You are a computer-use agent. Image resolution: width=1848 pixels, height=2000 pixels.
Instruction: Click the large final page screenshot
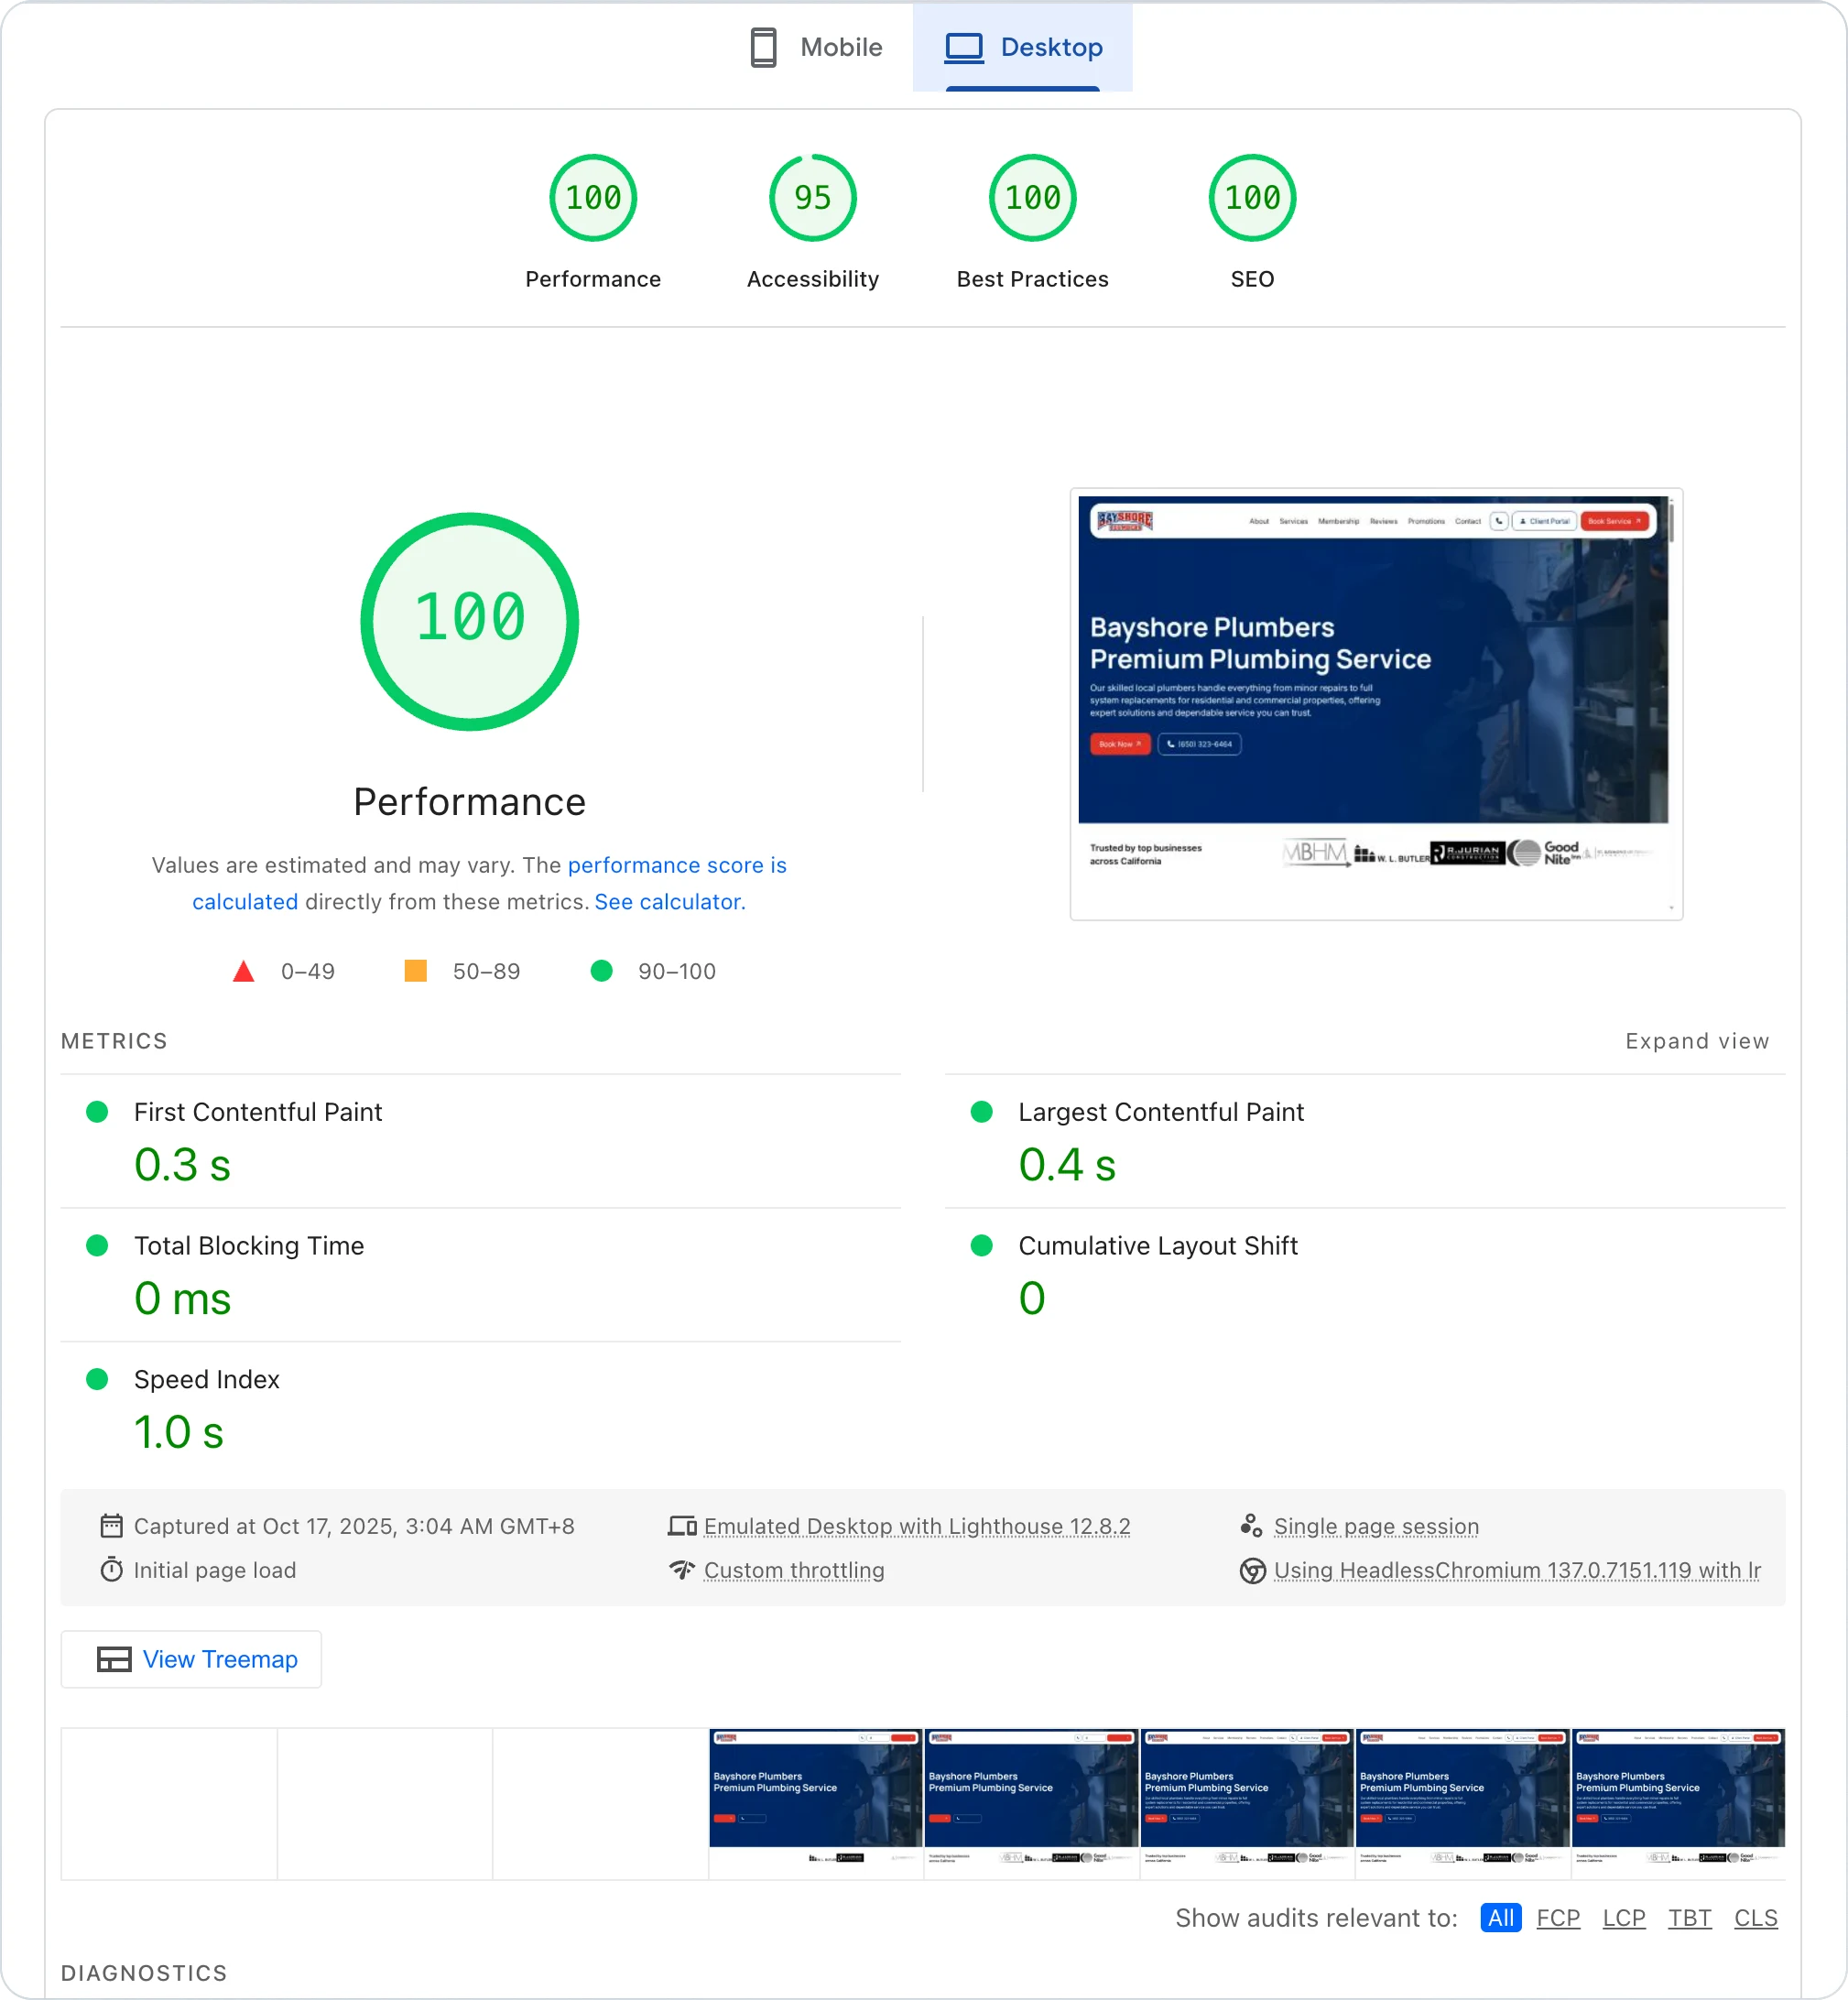(1375, 703)
